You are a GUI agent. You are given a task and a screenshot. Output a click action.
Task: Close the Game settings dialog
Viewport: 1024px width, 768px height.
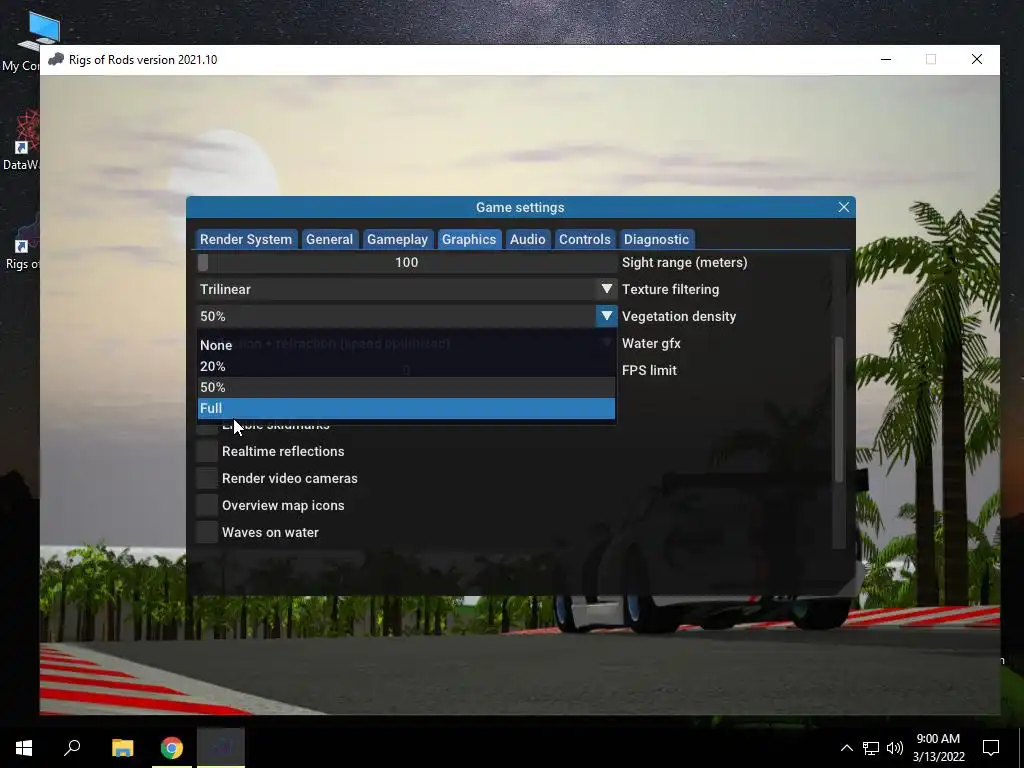844,207
